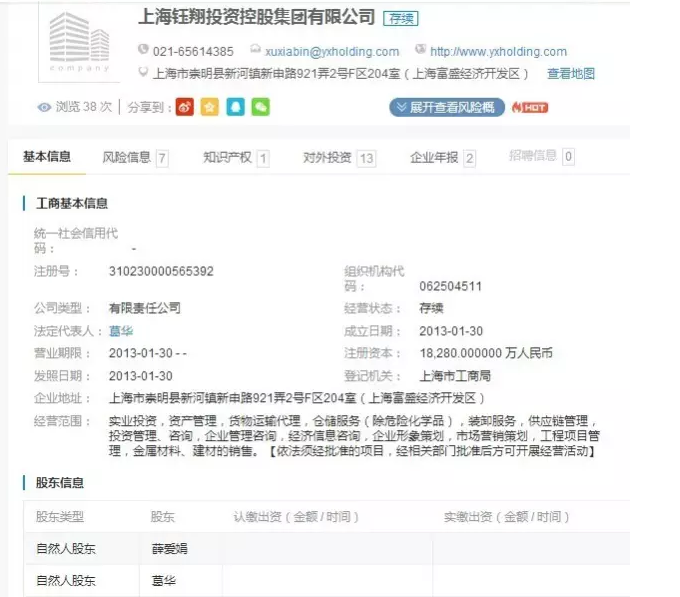
Task: Click company type 有限责任公司
Action: click(145, 308)
